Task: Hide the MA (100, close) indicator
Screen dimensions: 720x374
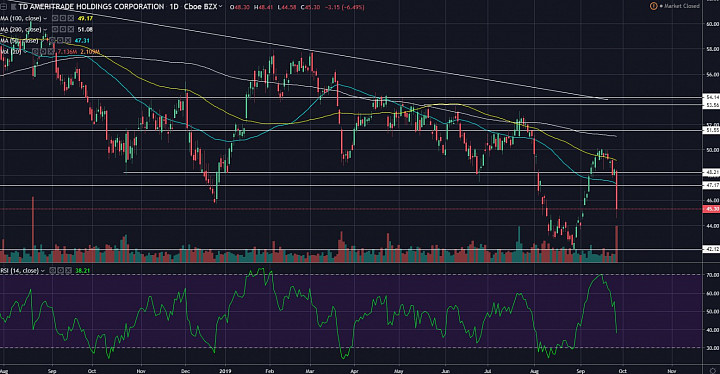Action: coord(55,18)
